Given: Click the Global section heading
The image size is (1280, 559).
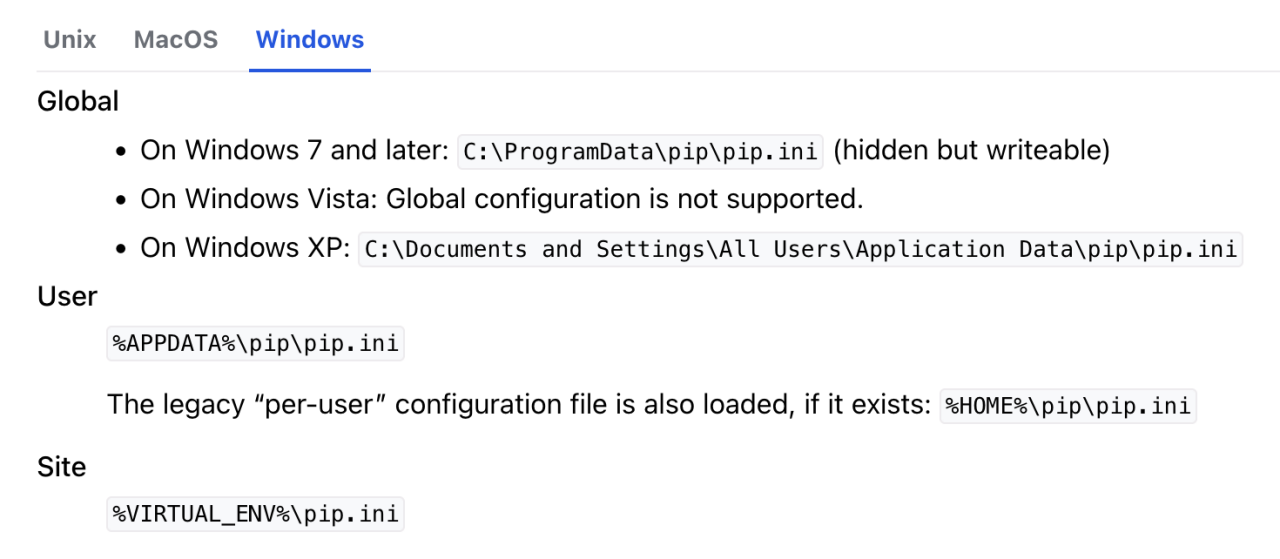Looking at the screenshot, I should (x=78, y=101).
